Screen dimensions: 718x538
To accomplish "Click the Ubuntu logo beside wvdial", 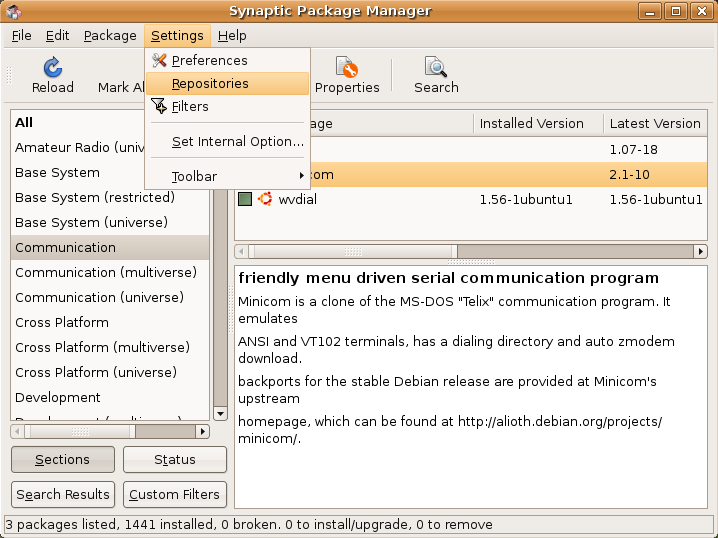I will (x=265, y=199).
